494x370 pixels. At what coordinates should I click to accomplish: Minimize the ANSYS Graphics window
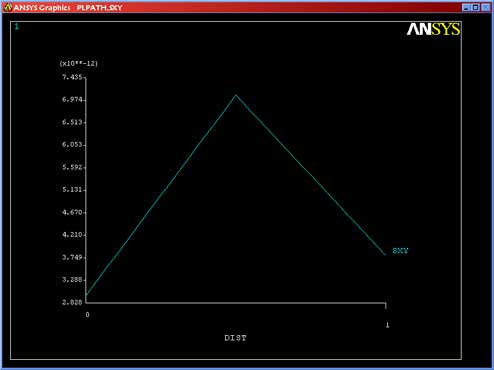(466, 7)
